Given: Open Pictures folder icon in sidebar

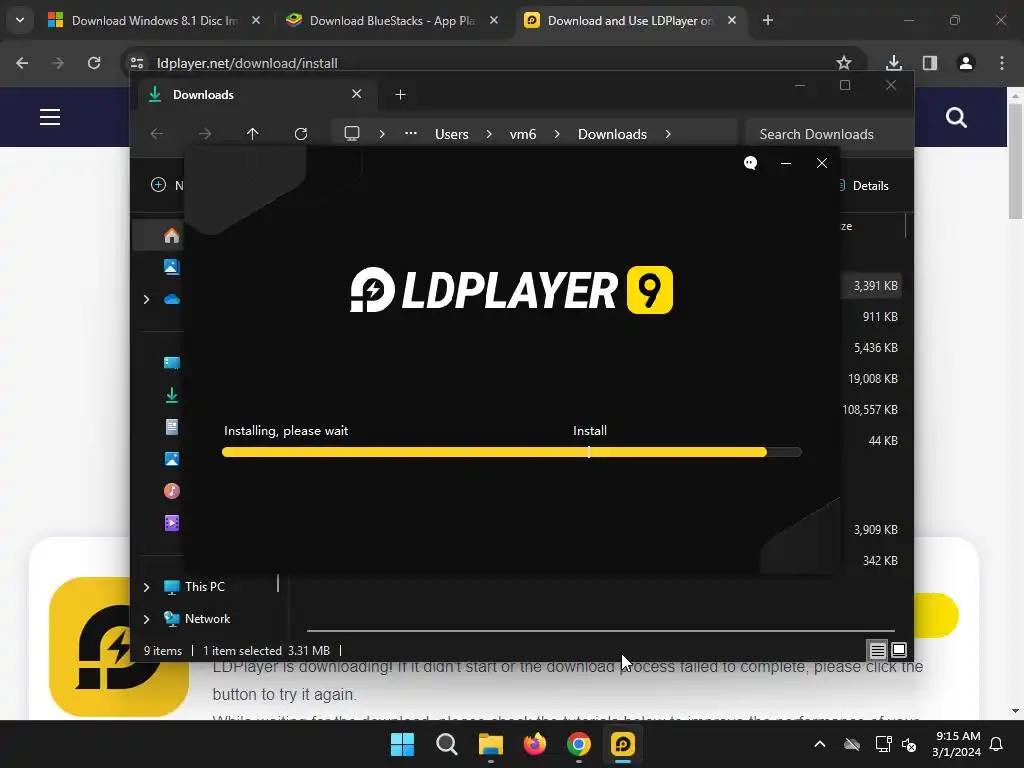Looking at the screenshot, I should click(x=172, y=459).
